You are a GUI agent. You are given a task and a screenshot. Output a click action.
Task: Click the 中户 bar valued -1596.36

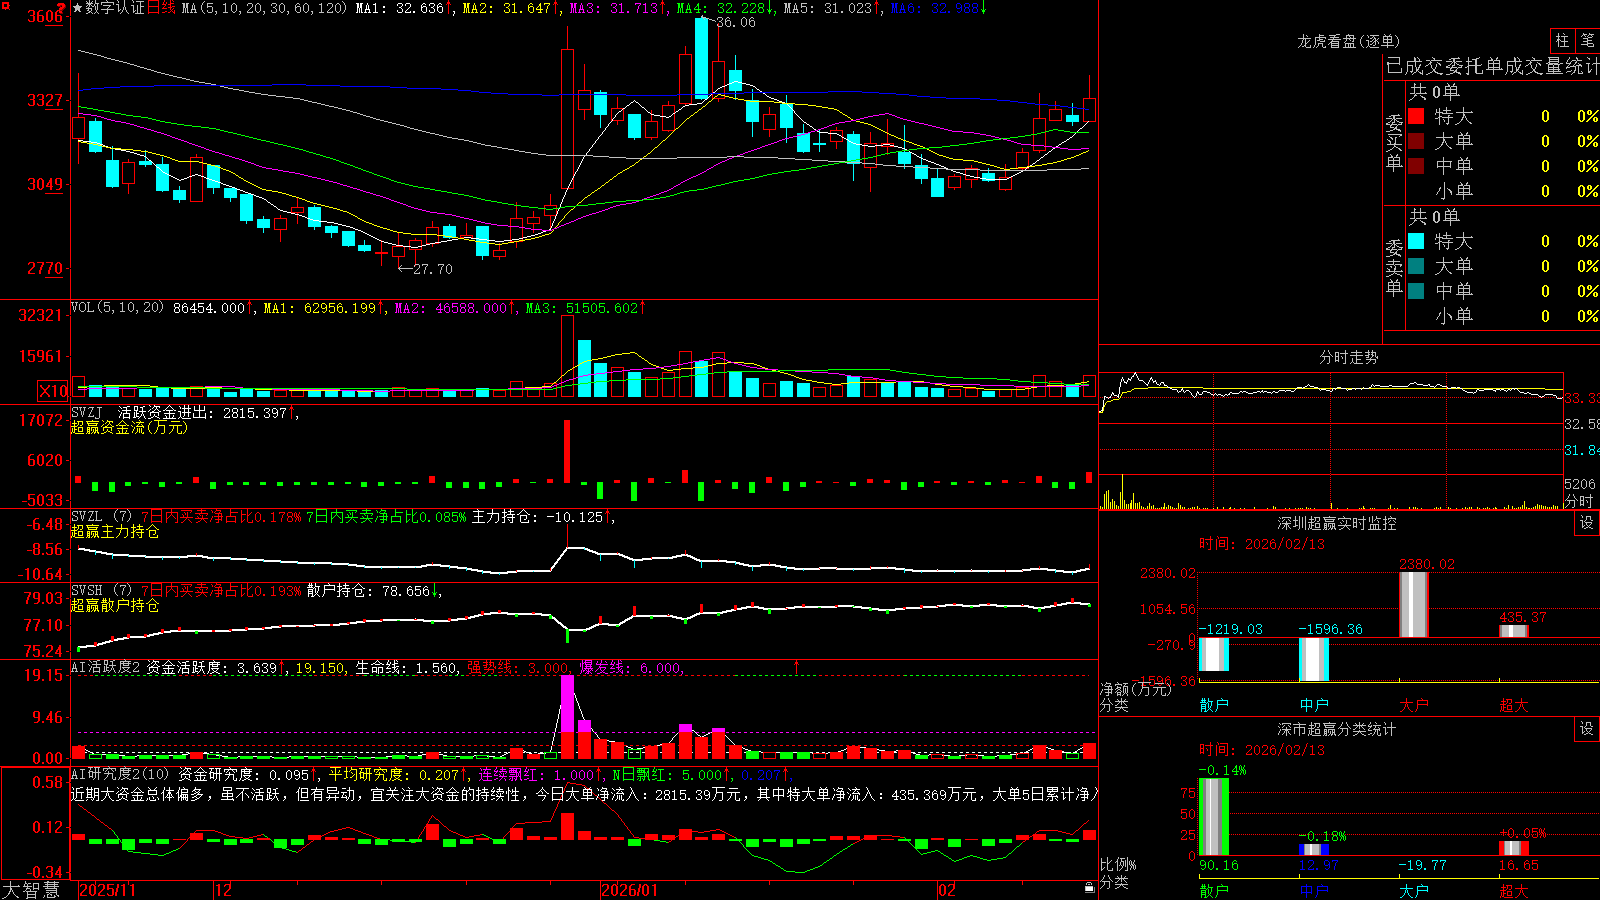tap(1314, 659)
